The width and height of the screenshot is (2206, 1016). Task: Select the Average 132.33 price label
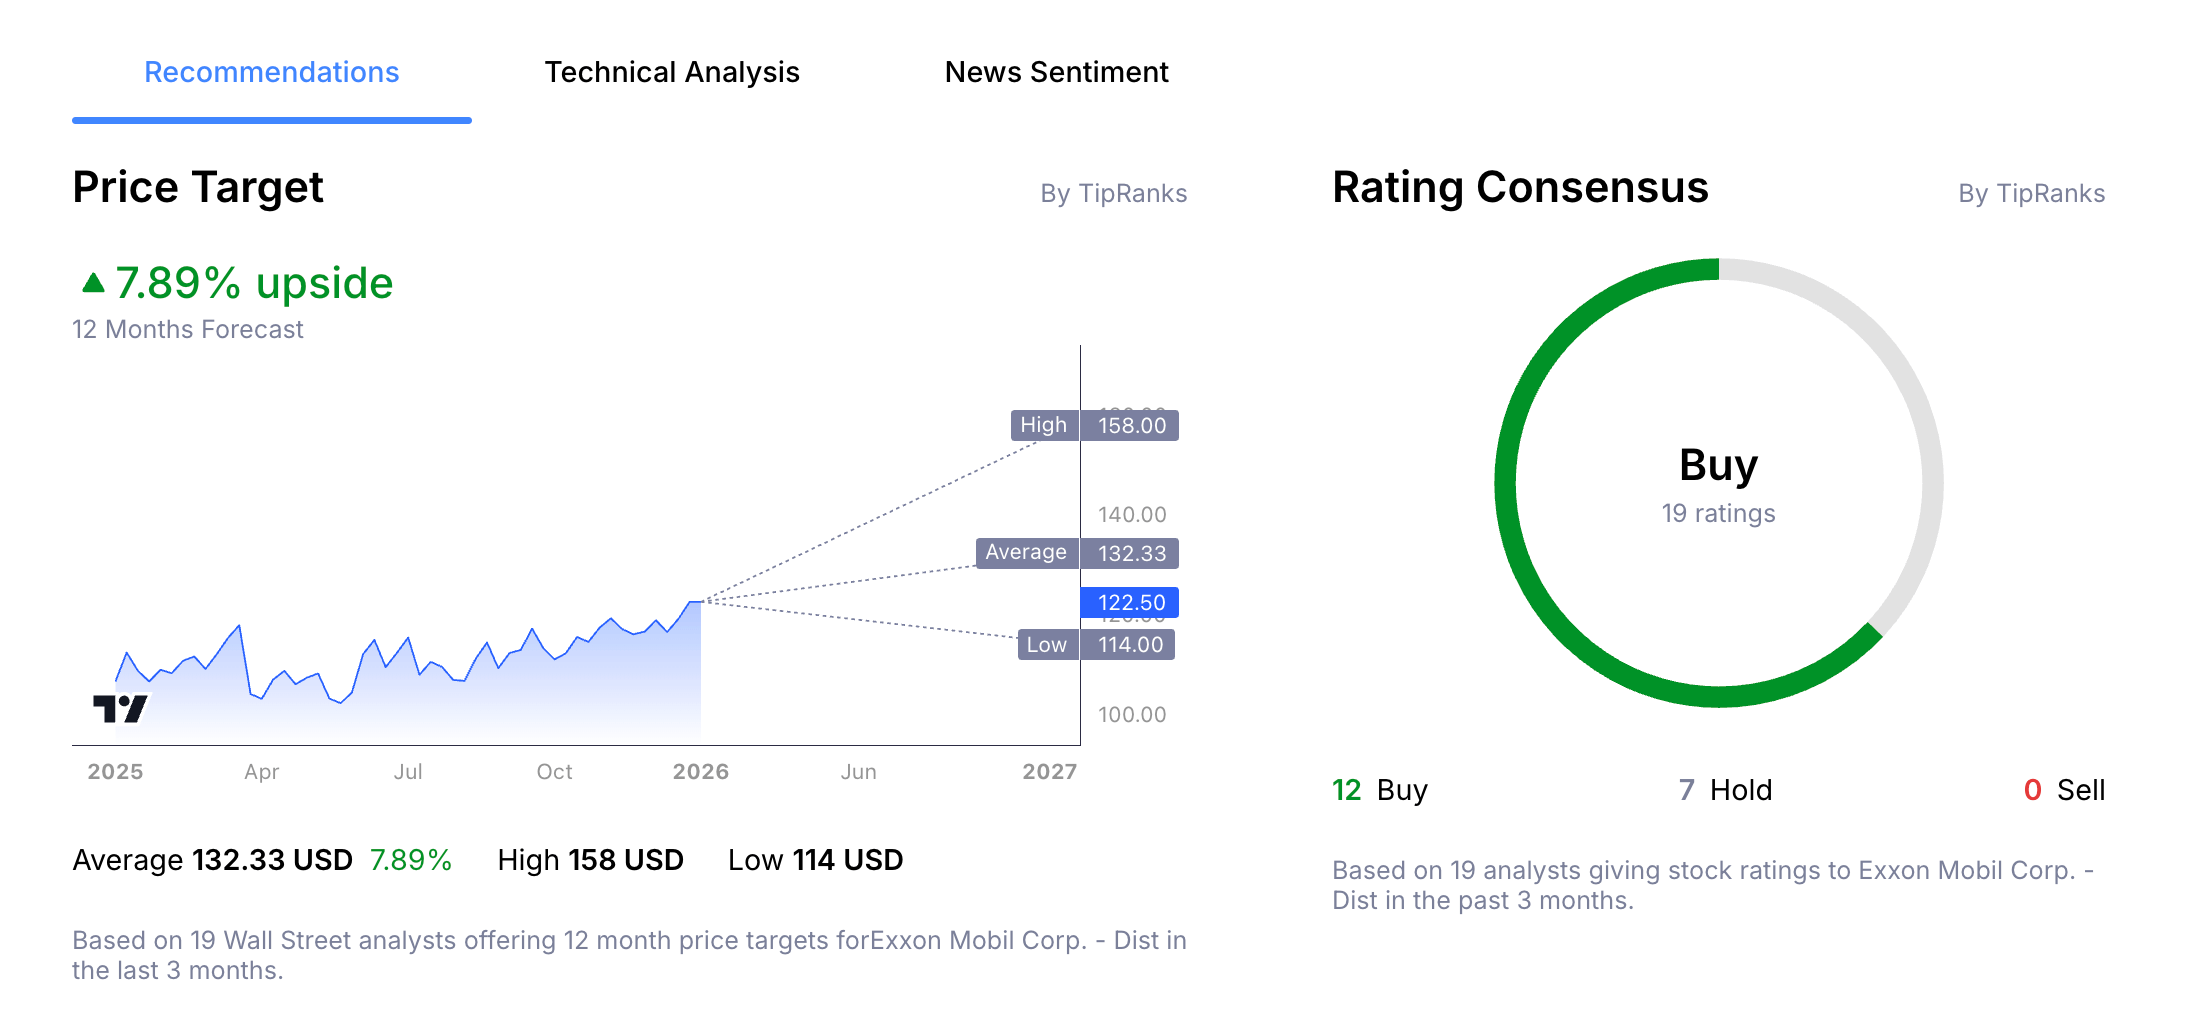click(1077, 552)
